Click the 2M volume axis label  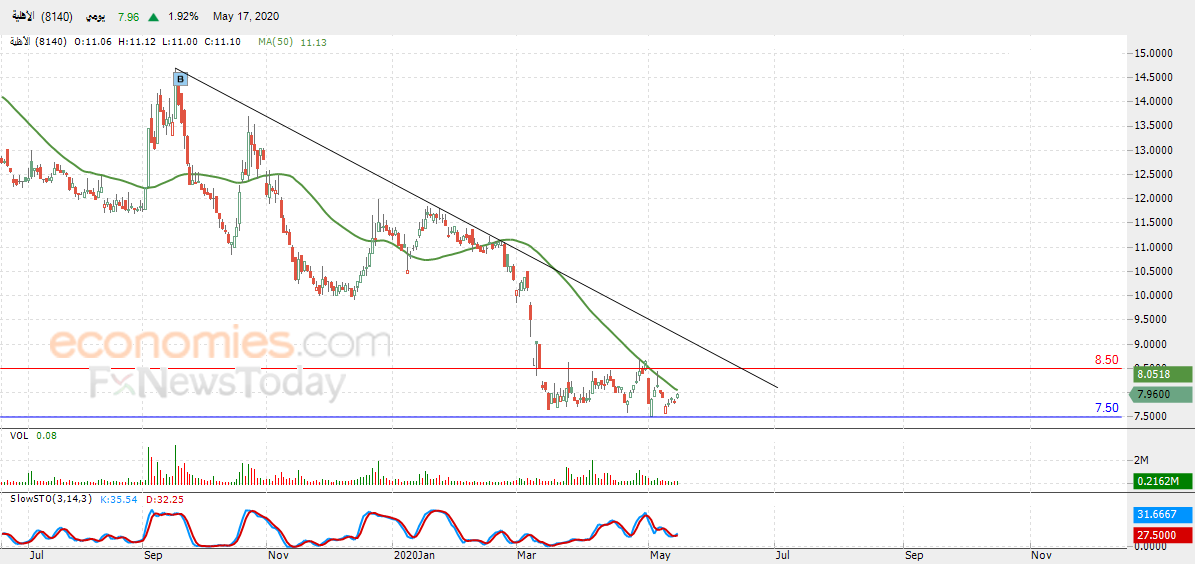click(1141, 460)
